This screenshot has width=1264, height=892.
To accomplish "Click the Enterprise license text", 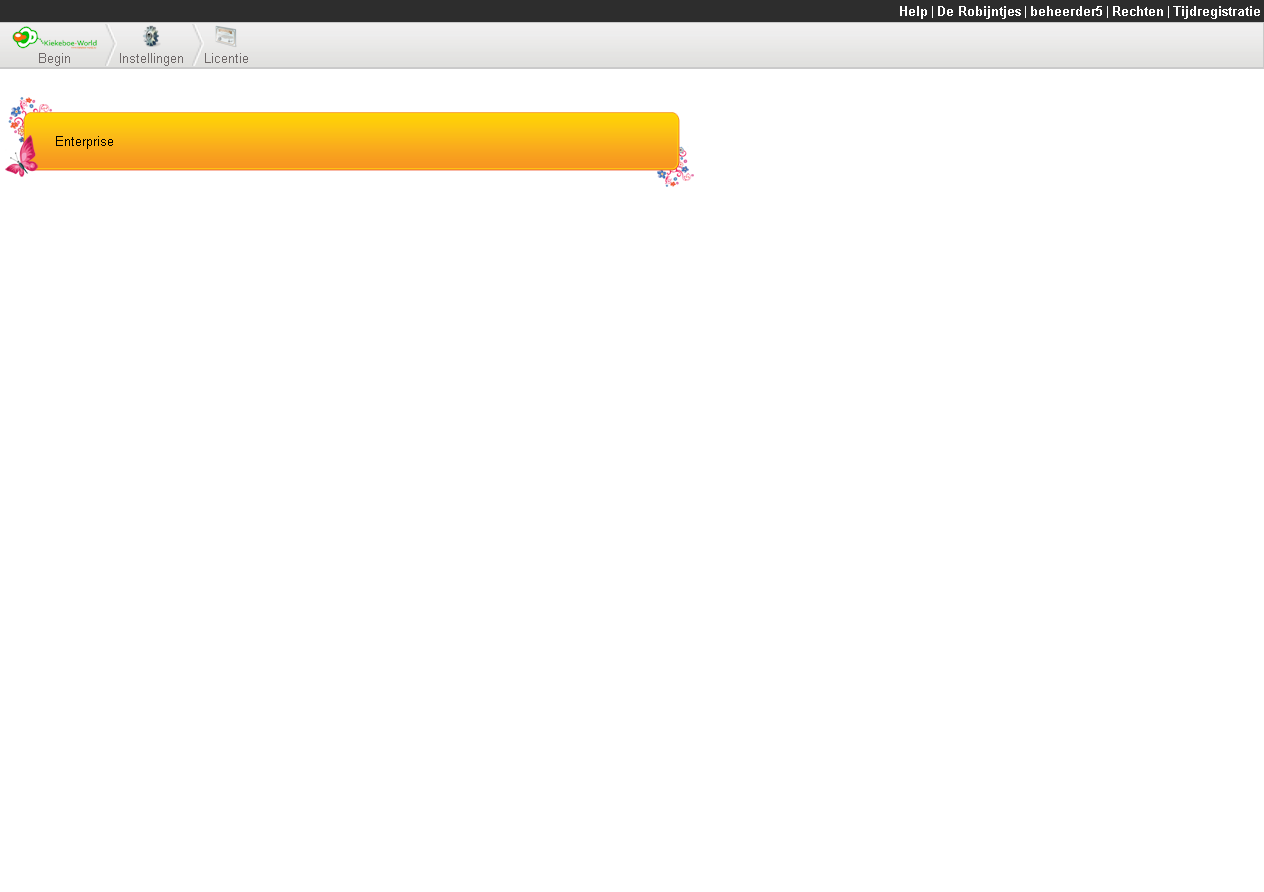I will click(x=84, y=142).
